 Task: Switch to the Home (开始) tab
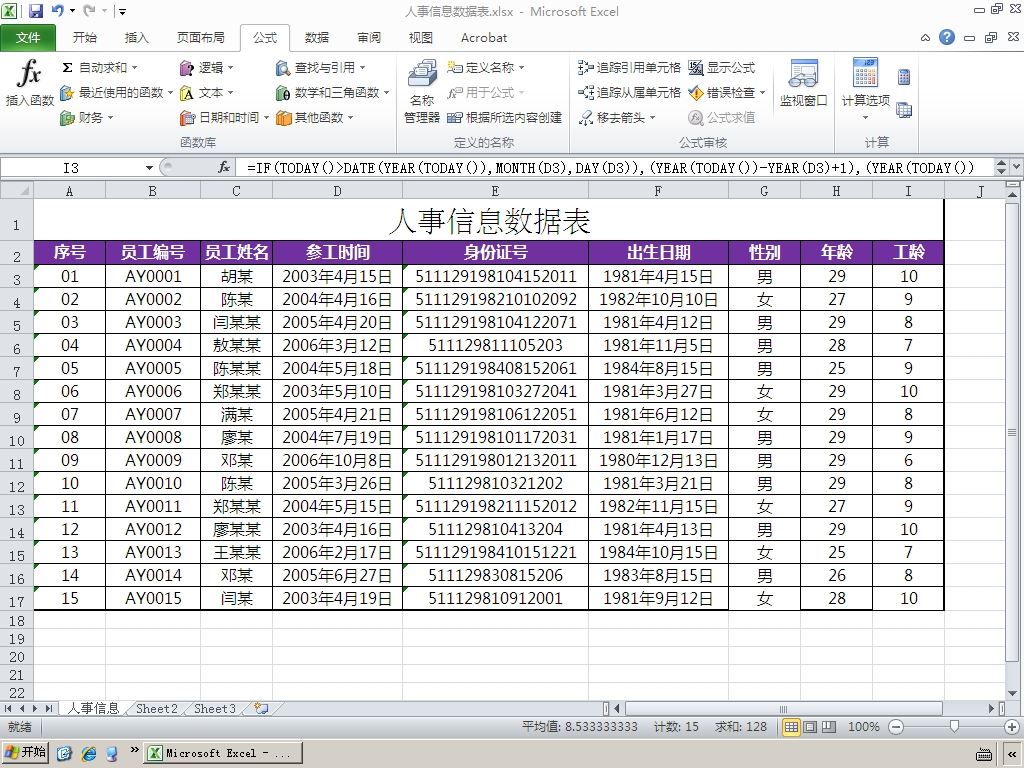point(85,38)
